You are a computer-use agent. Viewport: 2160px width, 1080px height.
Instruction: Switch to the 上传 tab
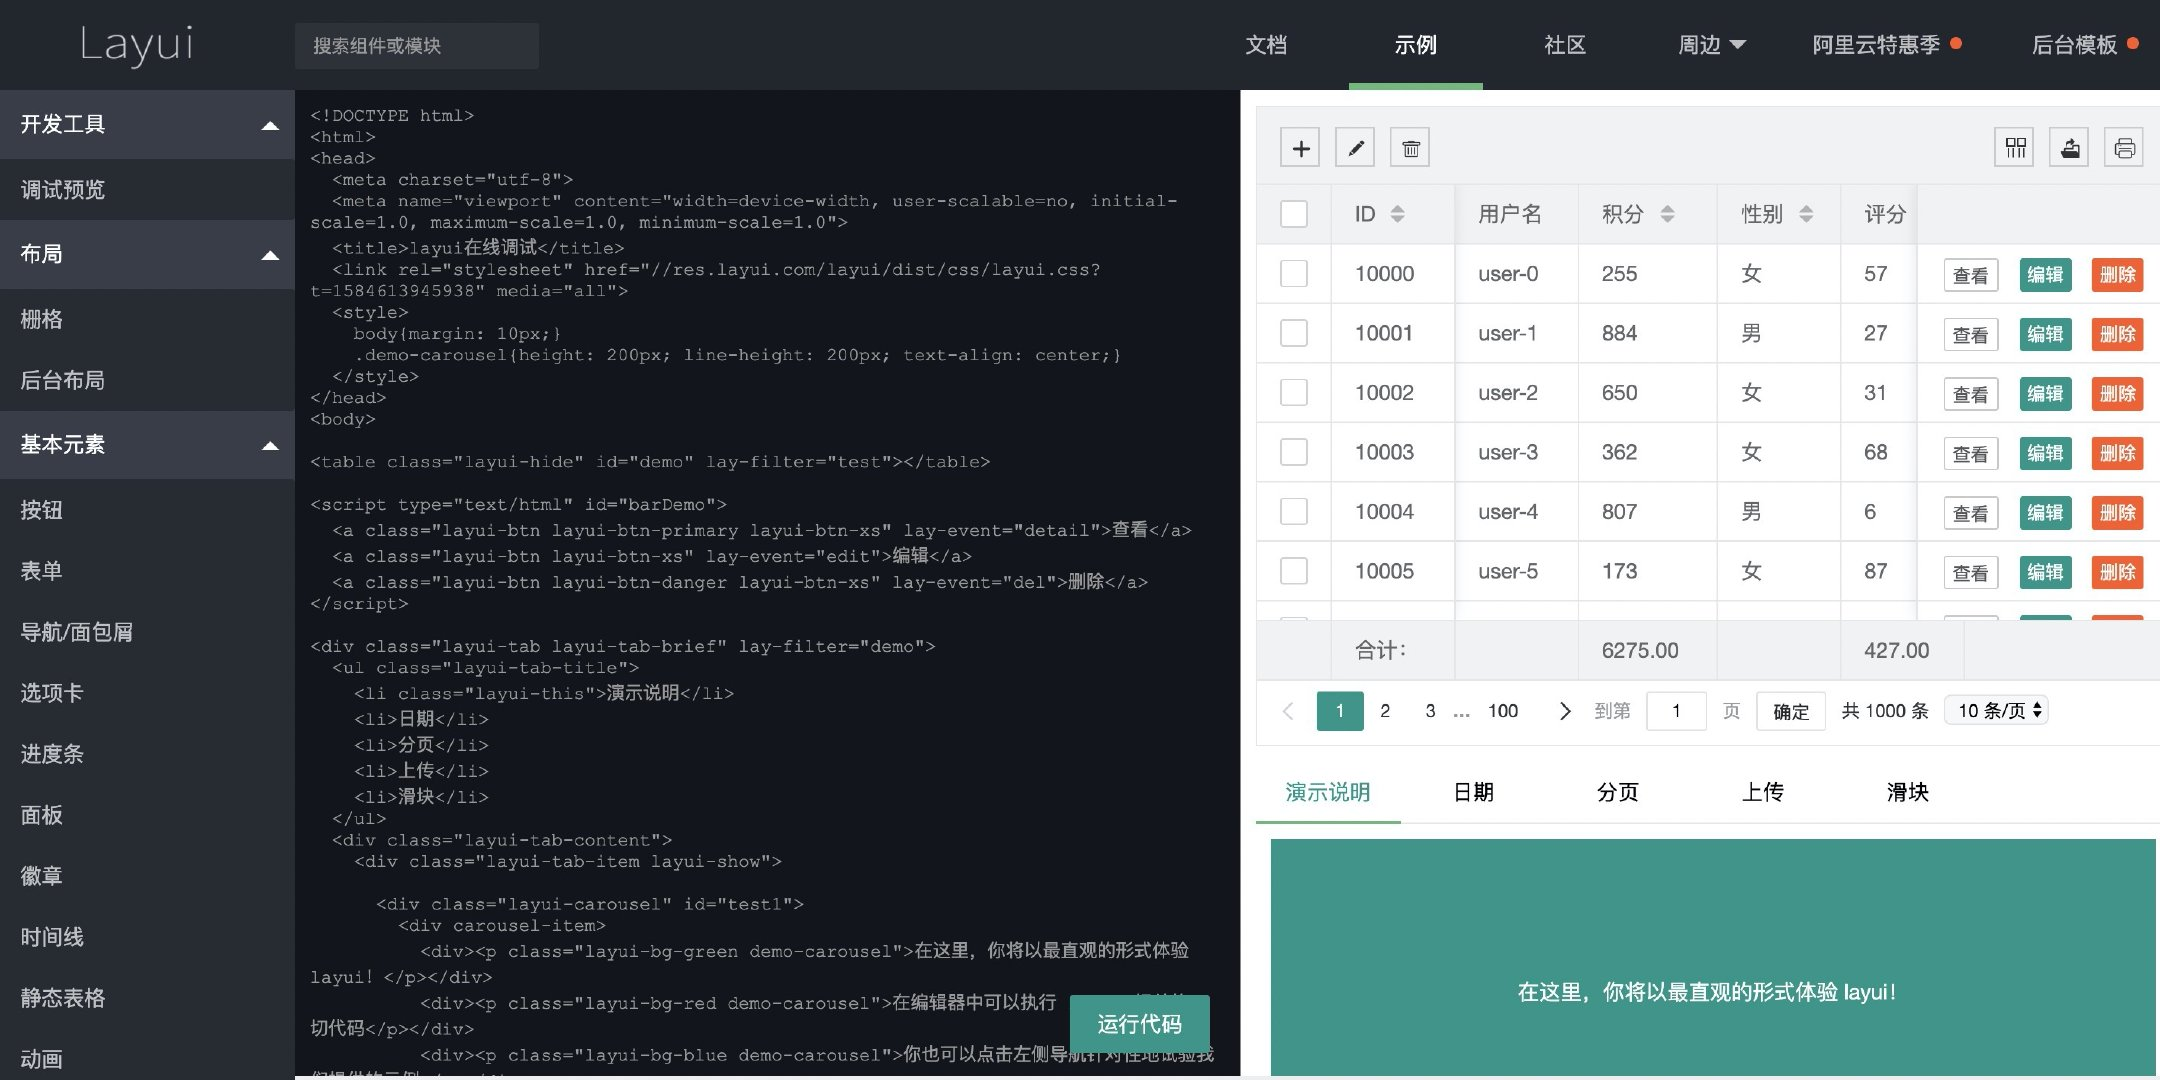click(1763, 793)
